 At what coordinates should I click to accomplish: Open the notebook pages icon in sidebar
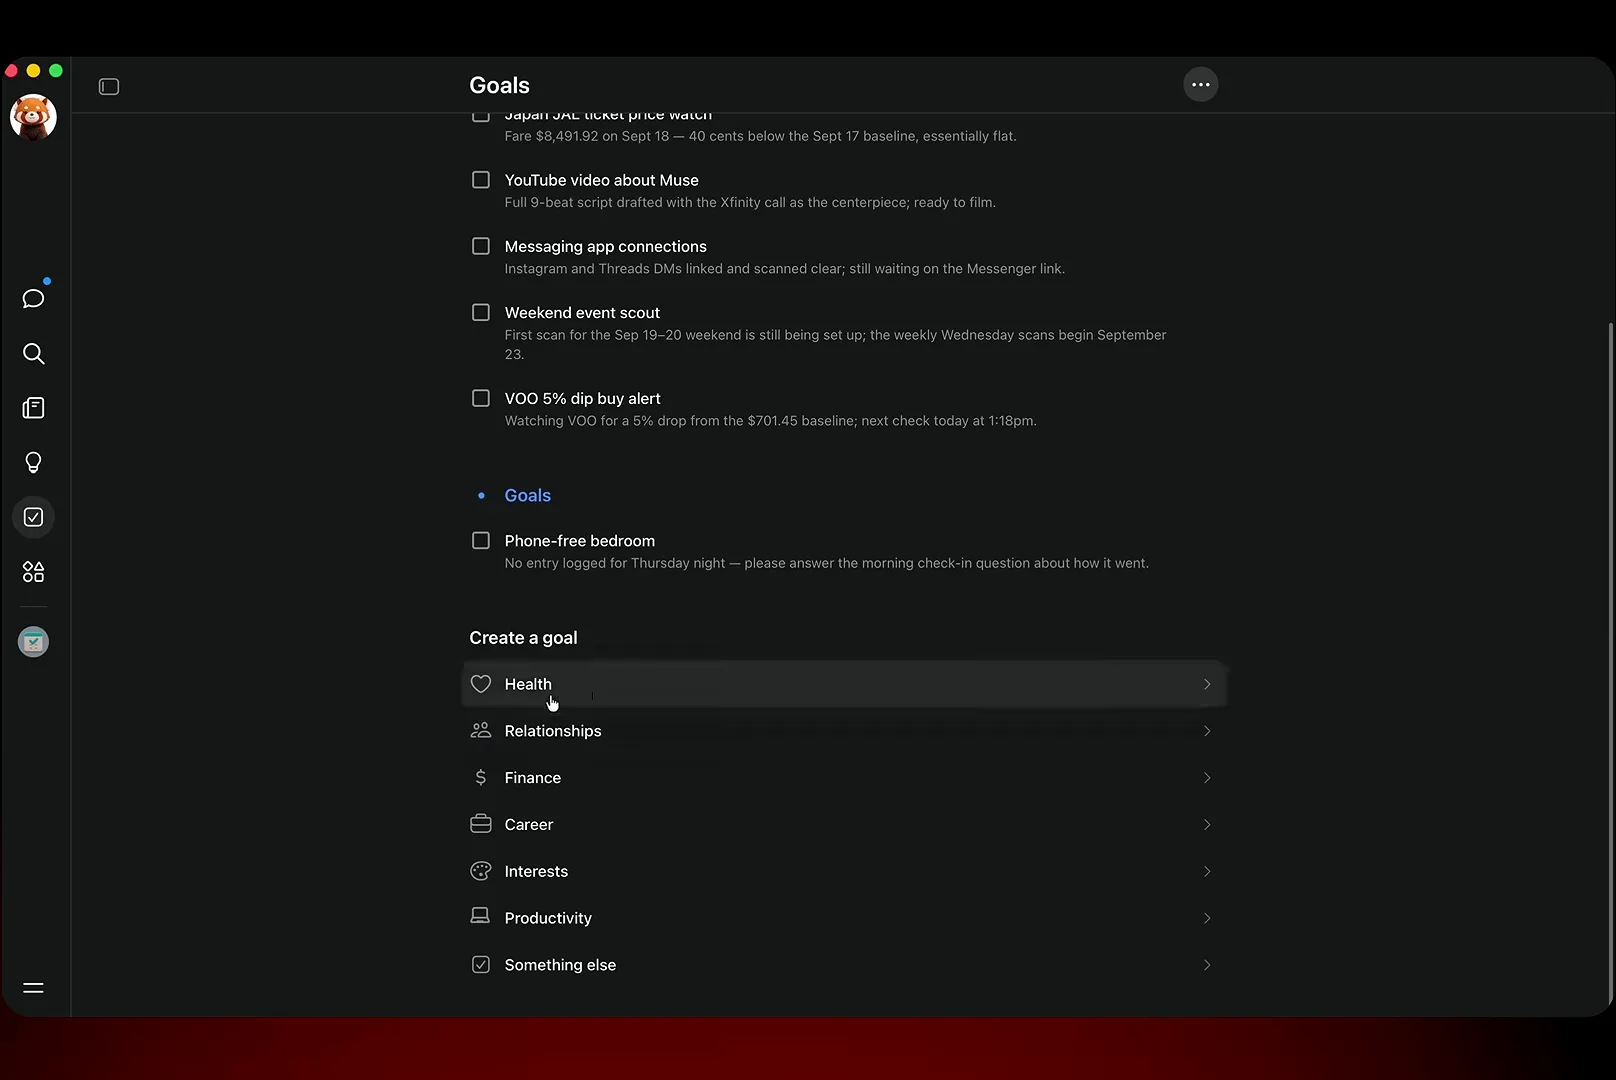[33, 408]
